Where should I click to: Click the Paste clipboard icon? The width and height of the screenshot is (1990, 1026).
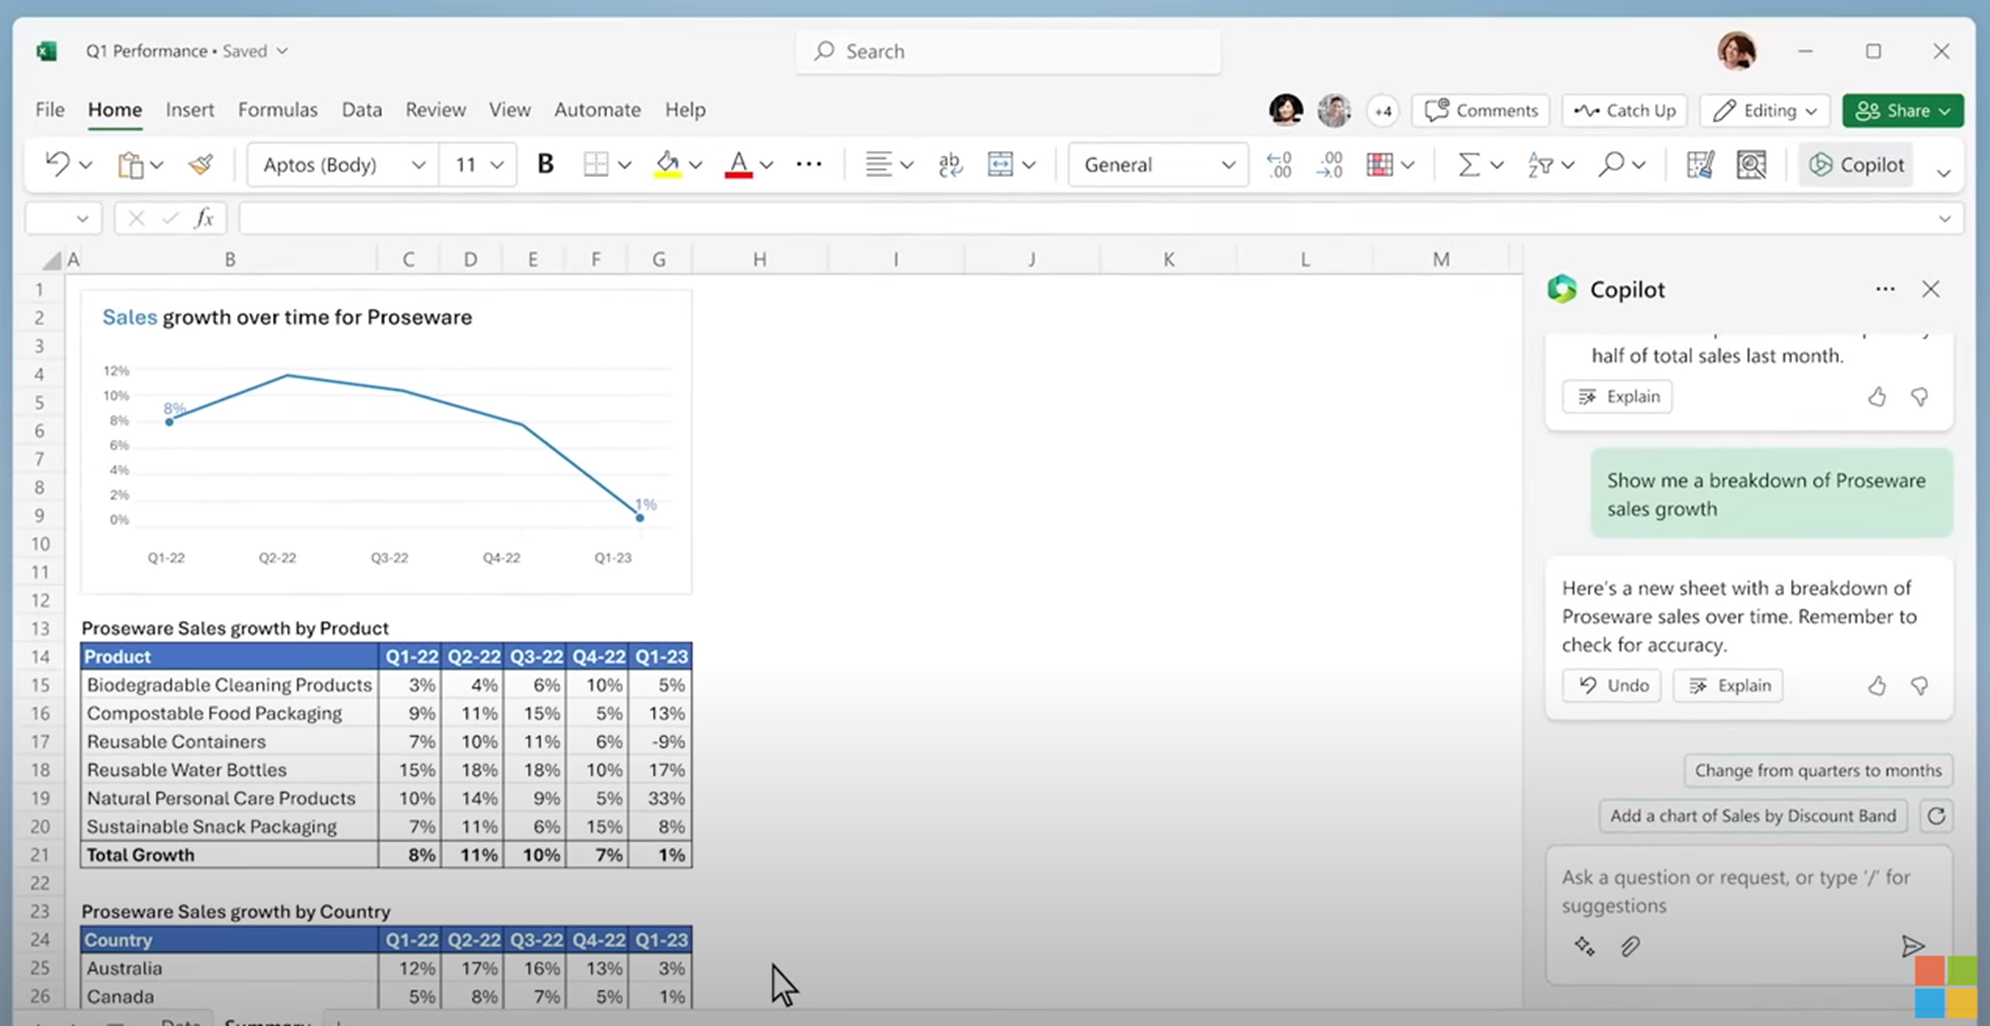tap(130, 165)
